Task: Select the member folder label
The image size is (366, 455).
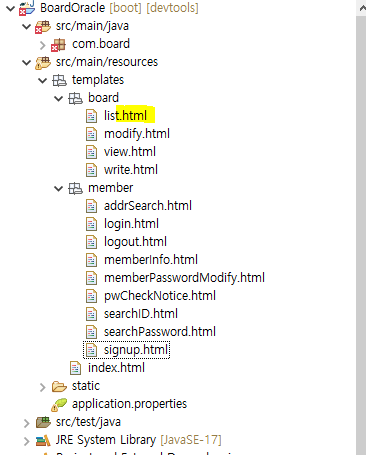Action: (x=110, y=188)
